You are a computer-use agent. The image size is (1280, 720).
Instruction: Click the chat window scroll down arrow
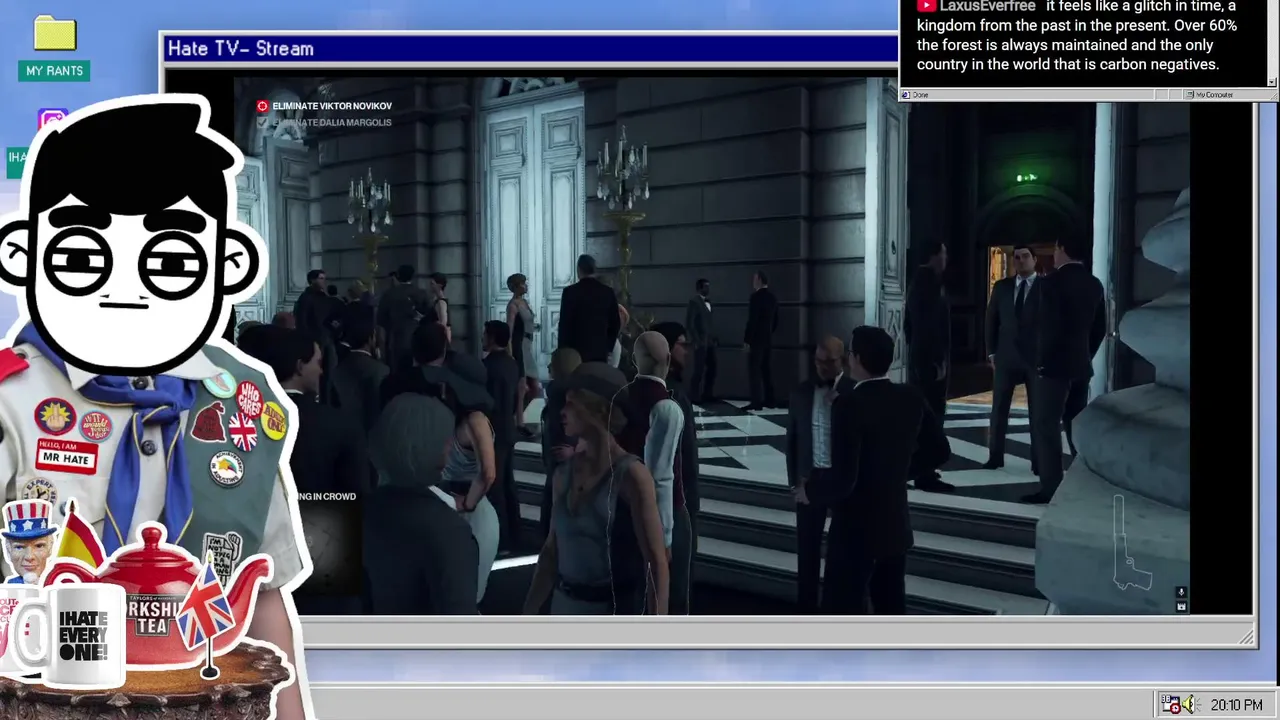1272,81
